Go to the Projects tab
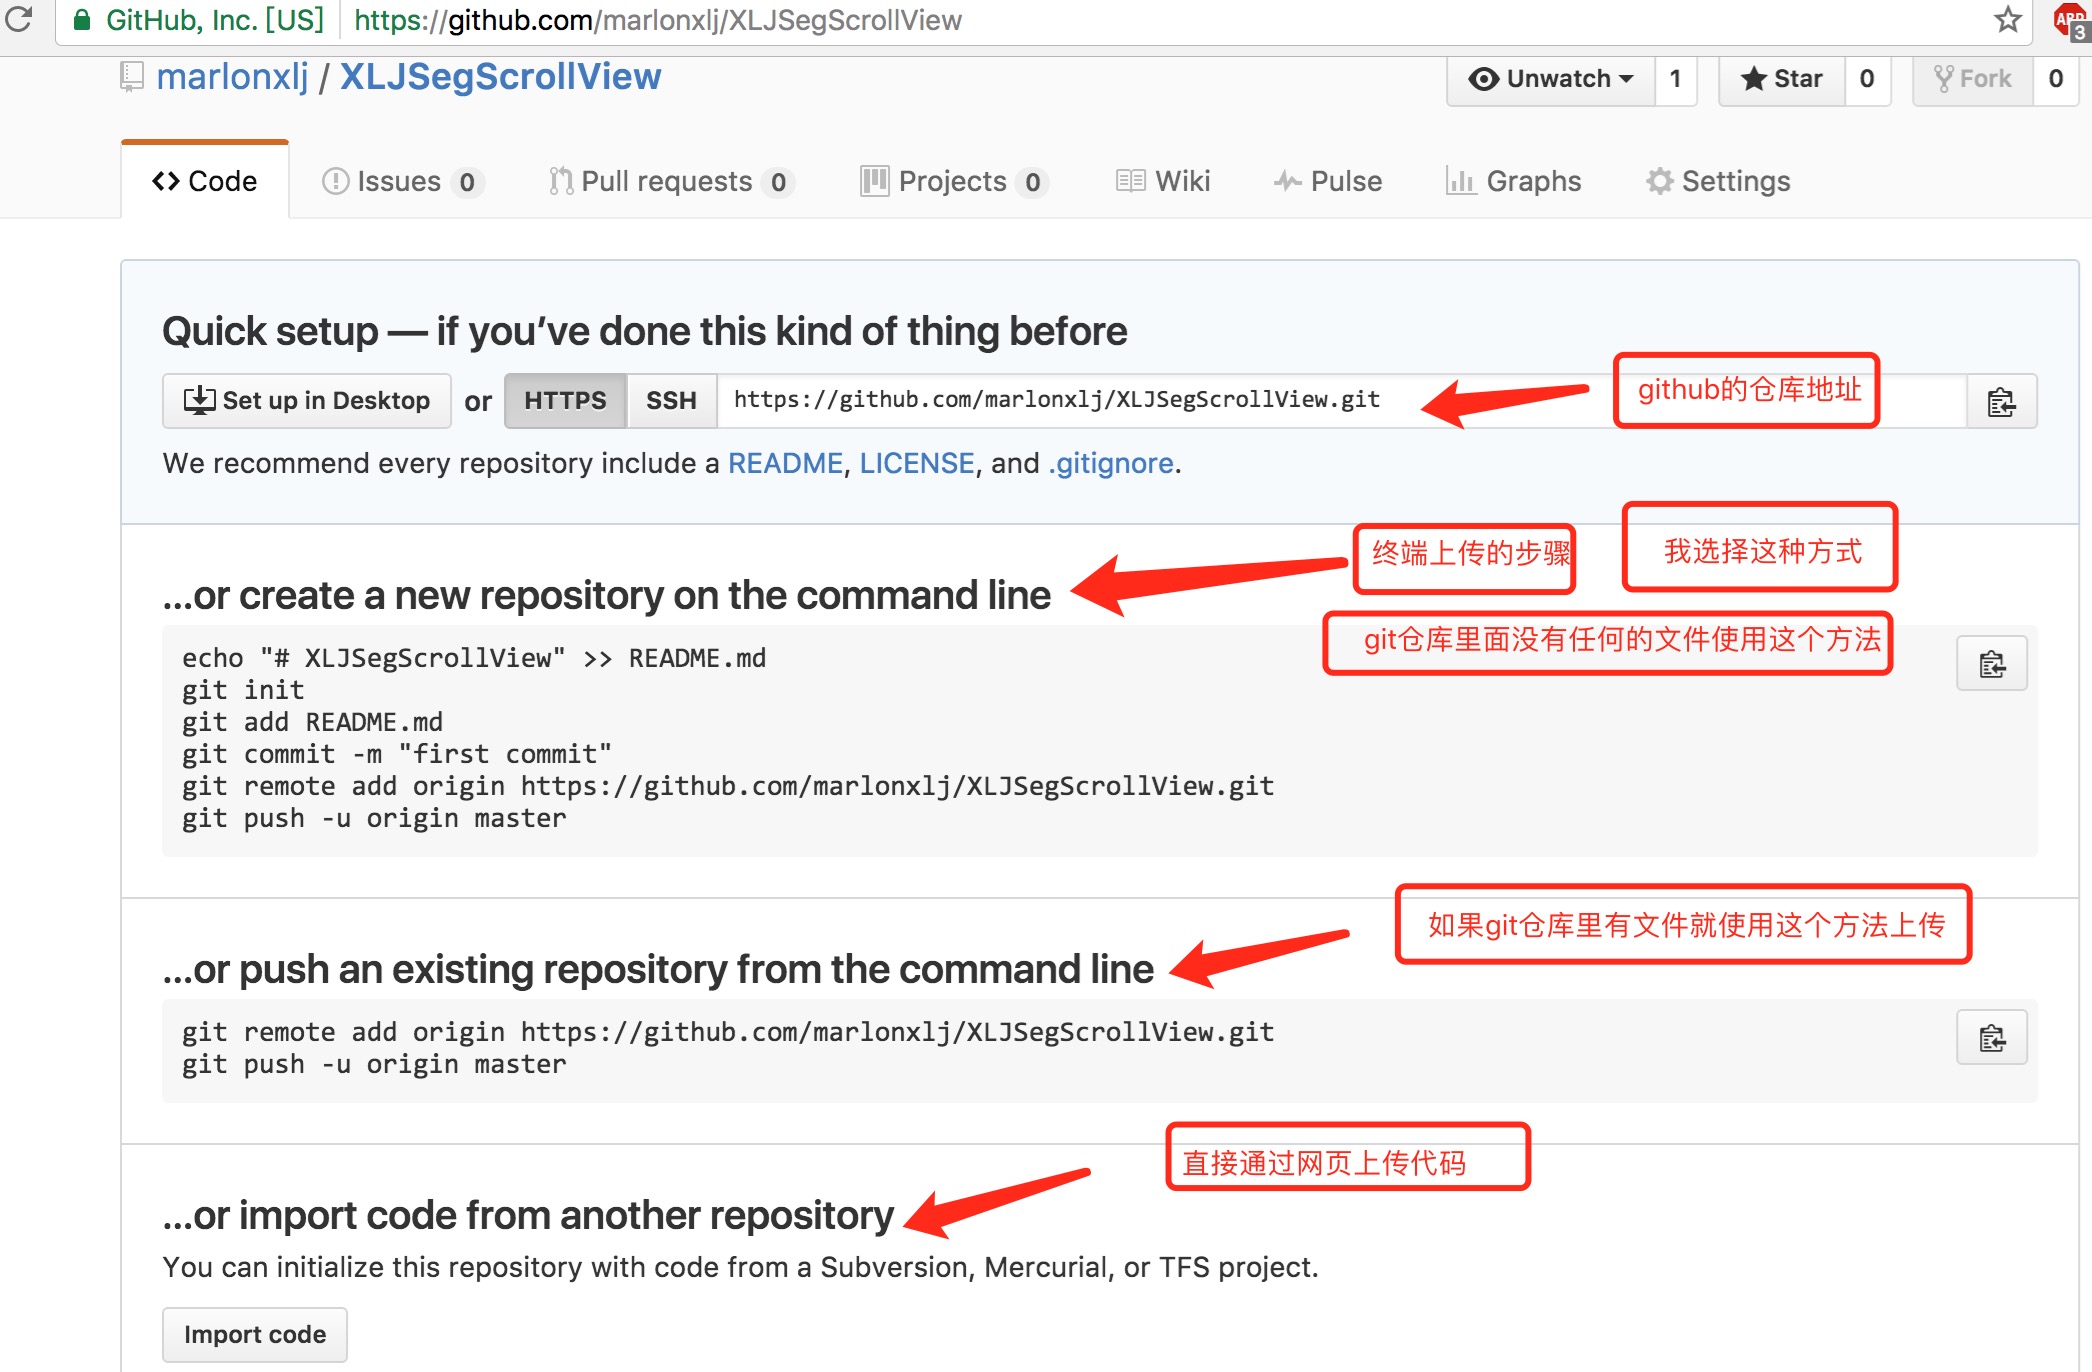The image size is (2092, 1372). point(953,181)
